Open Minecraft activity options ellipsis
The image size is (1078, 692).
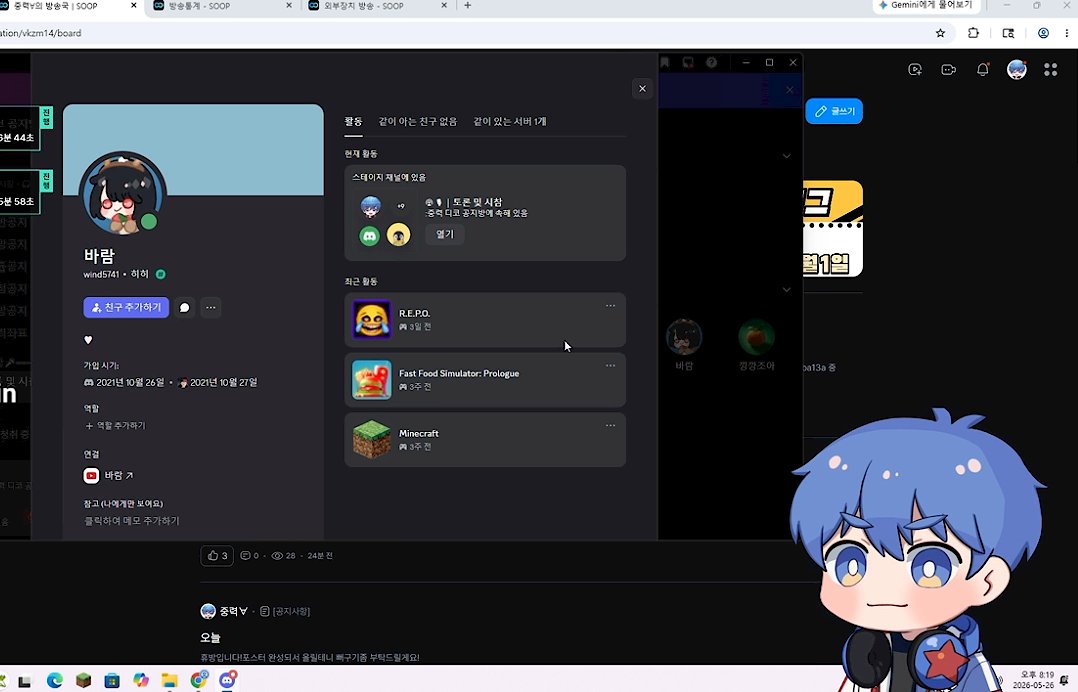[610, 425]
